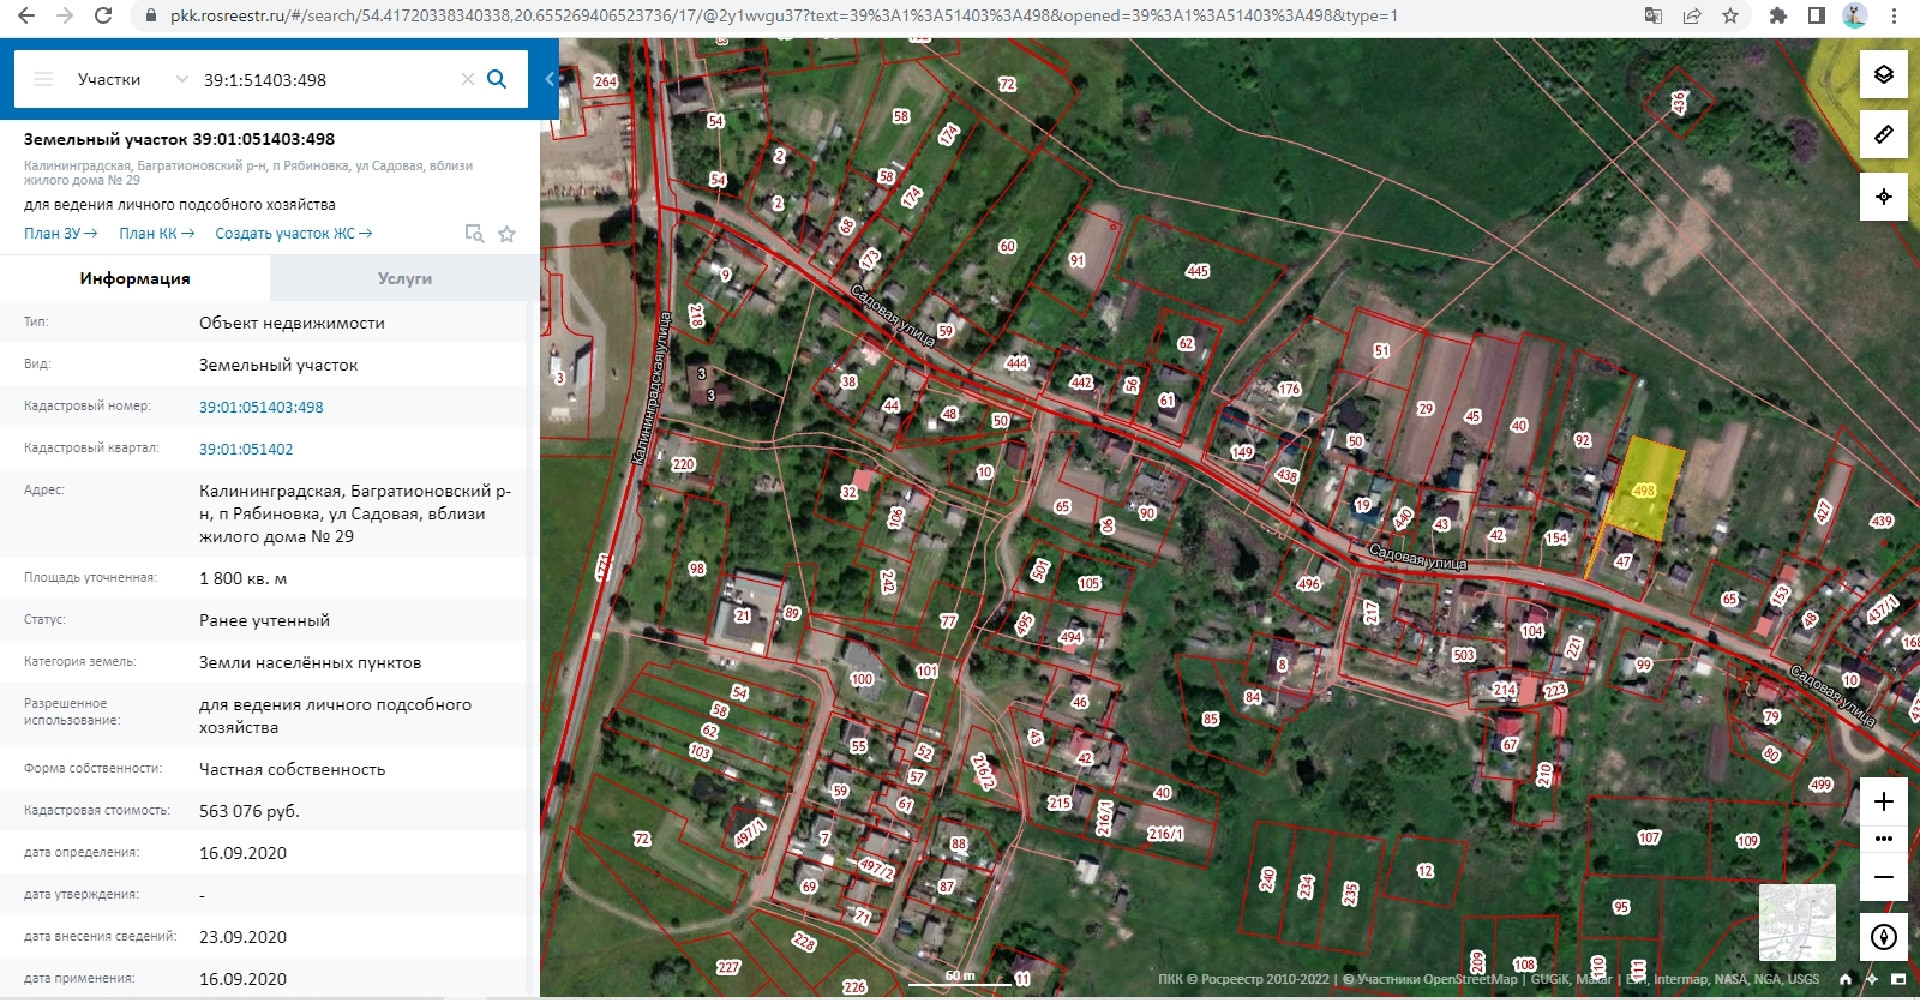Select the heading Земельный участок 39:01:051403:498
Image resolution: width=1920 pixels, height=1000 pixels.
tap(180, 139)
